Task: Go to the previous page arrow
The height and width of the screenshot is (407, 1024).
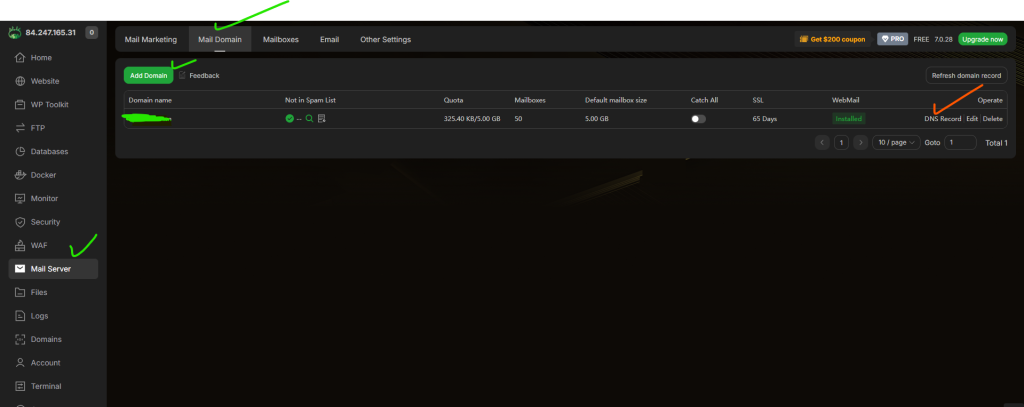Action: tap(823, 143)
